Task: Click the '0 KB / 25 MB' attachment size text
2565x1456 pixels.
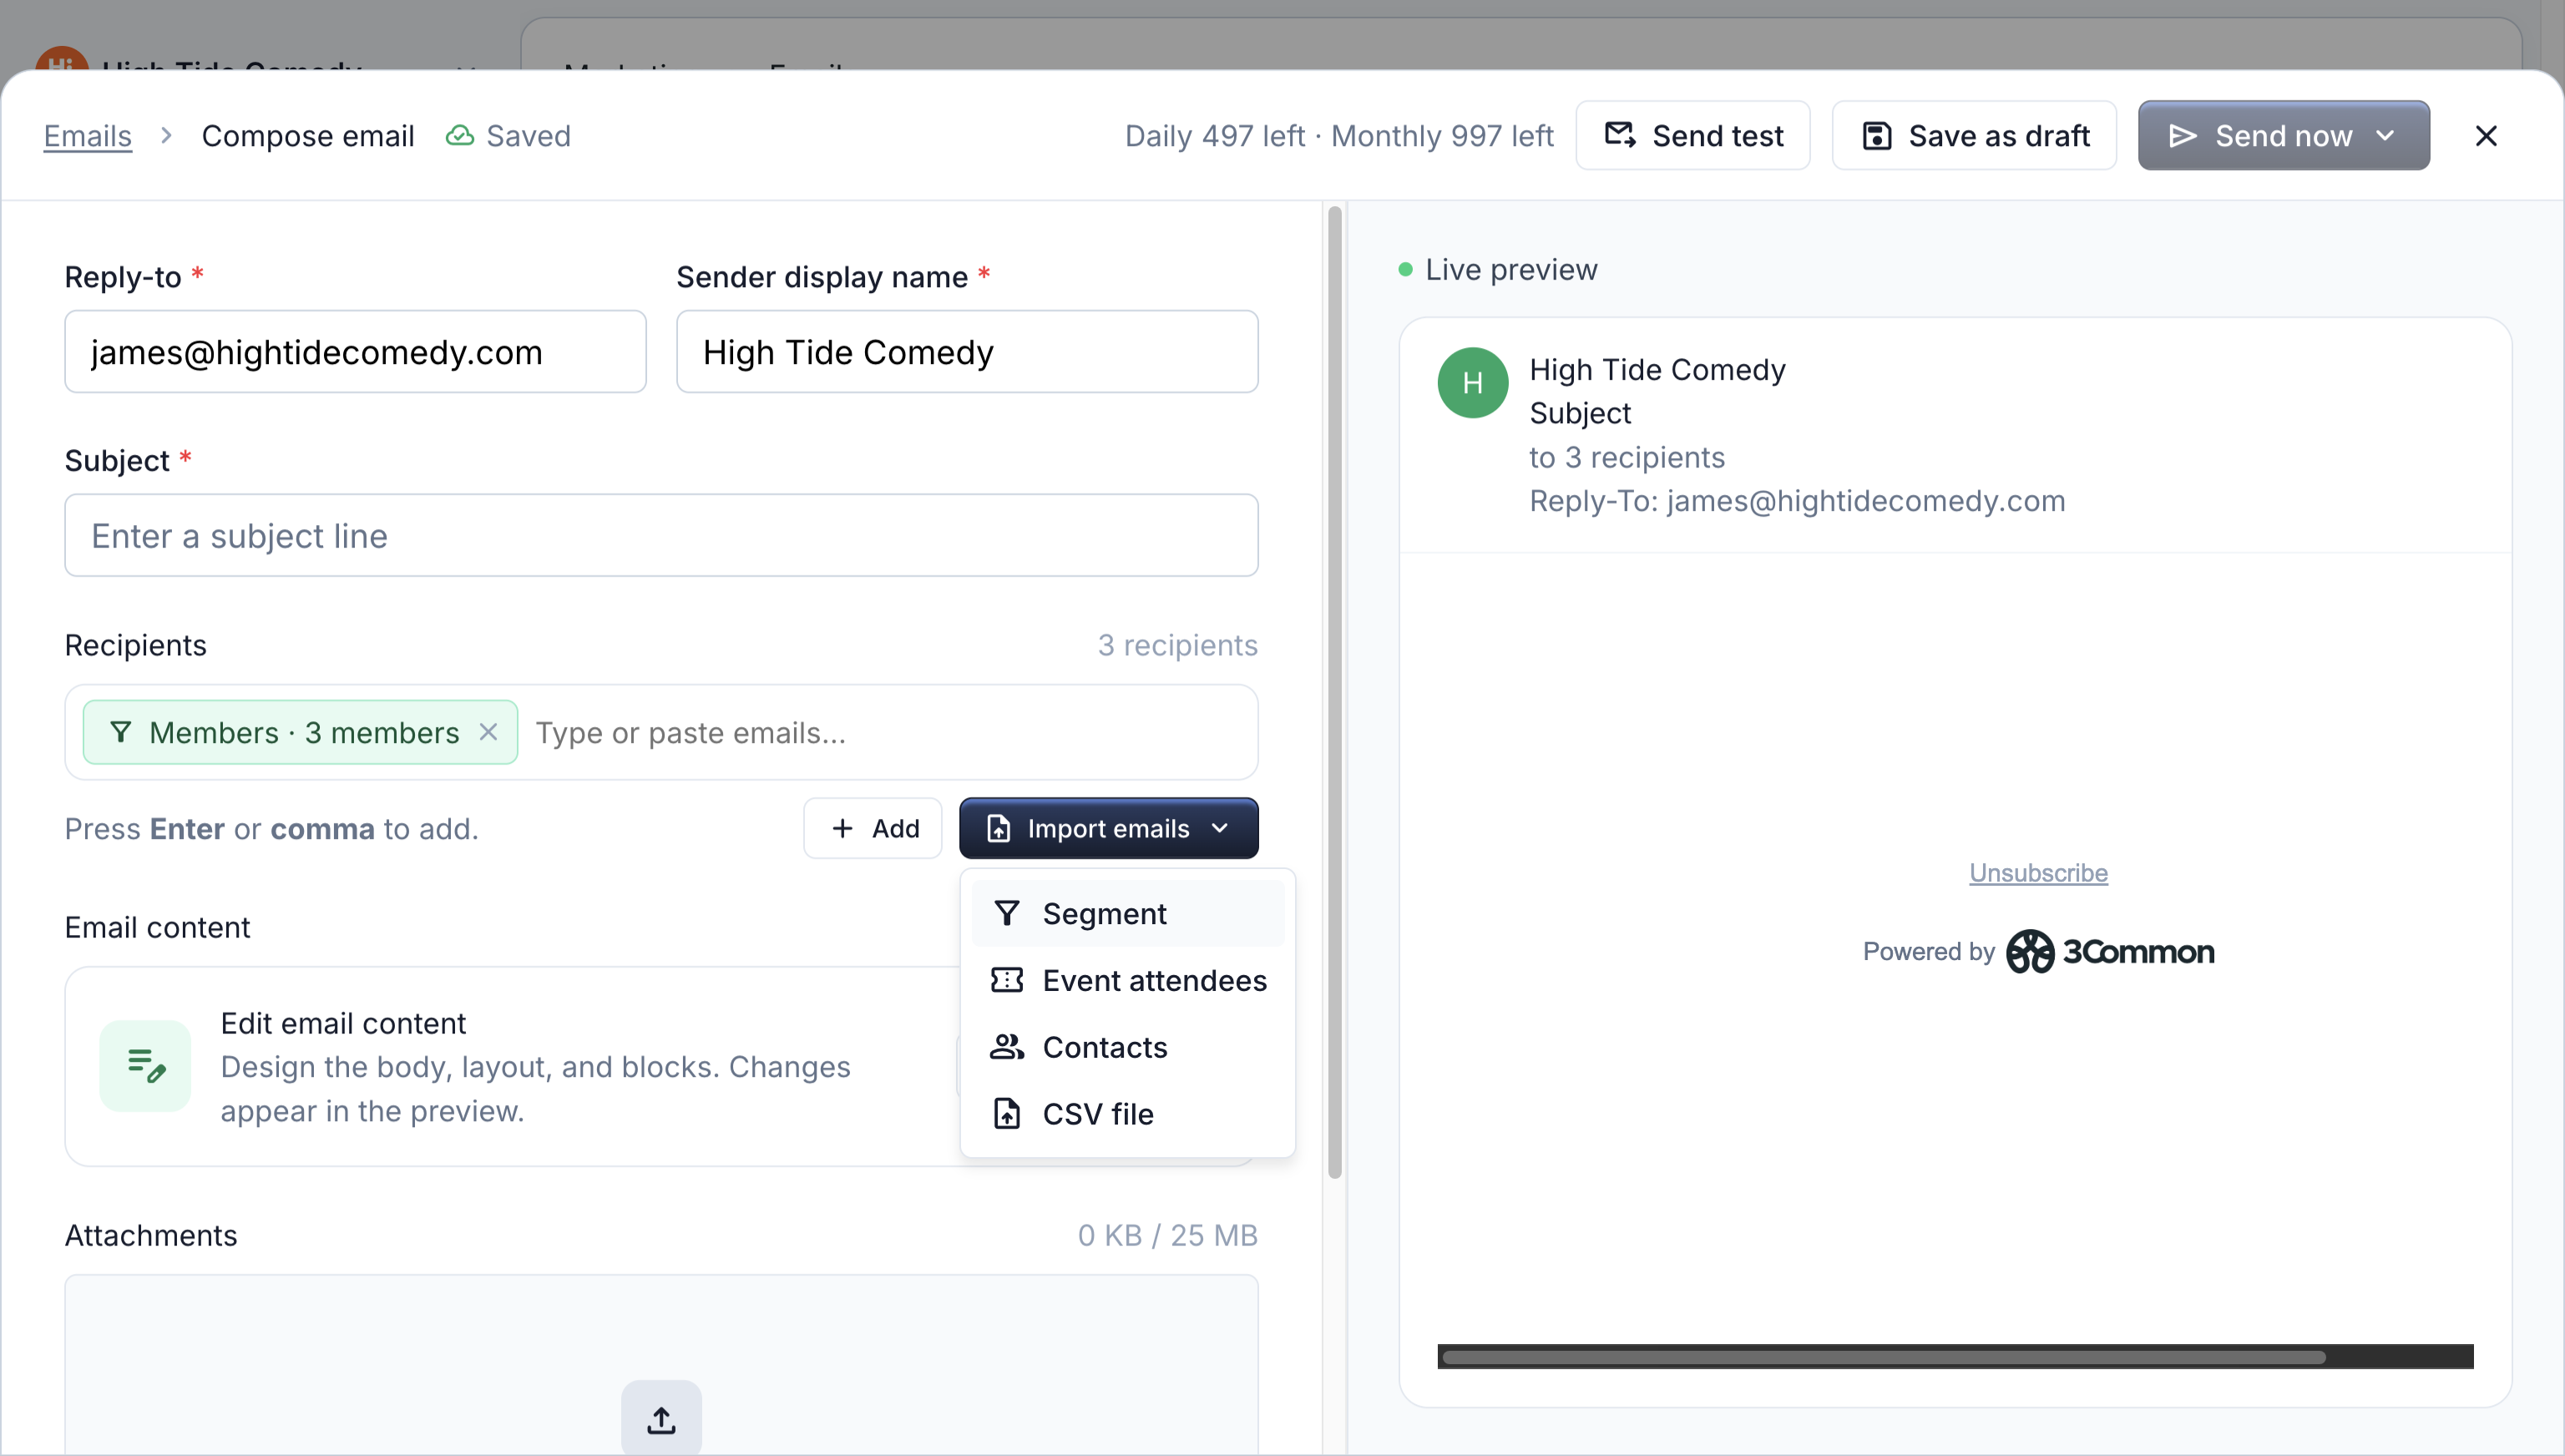Action: pos(1167,1235)
